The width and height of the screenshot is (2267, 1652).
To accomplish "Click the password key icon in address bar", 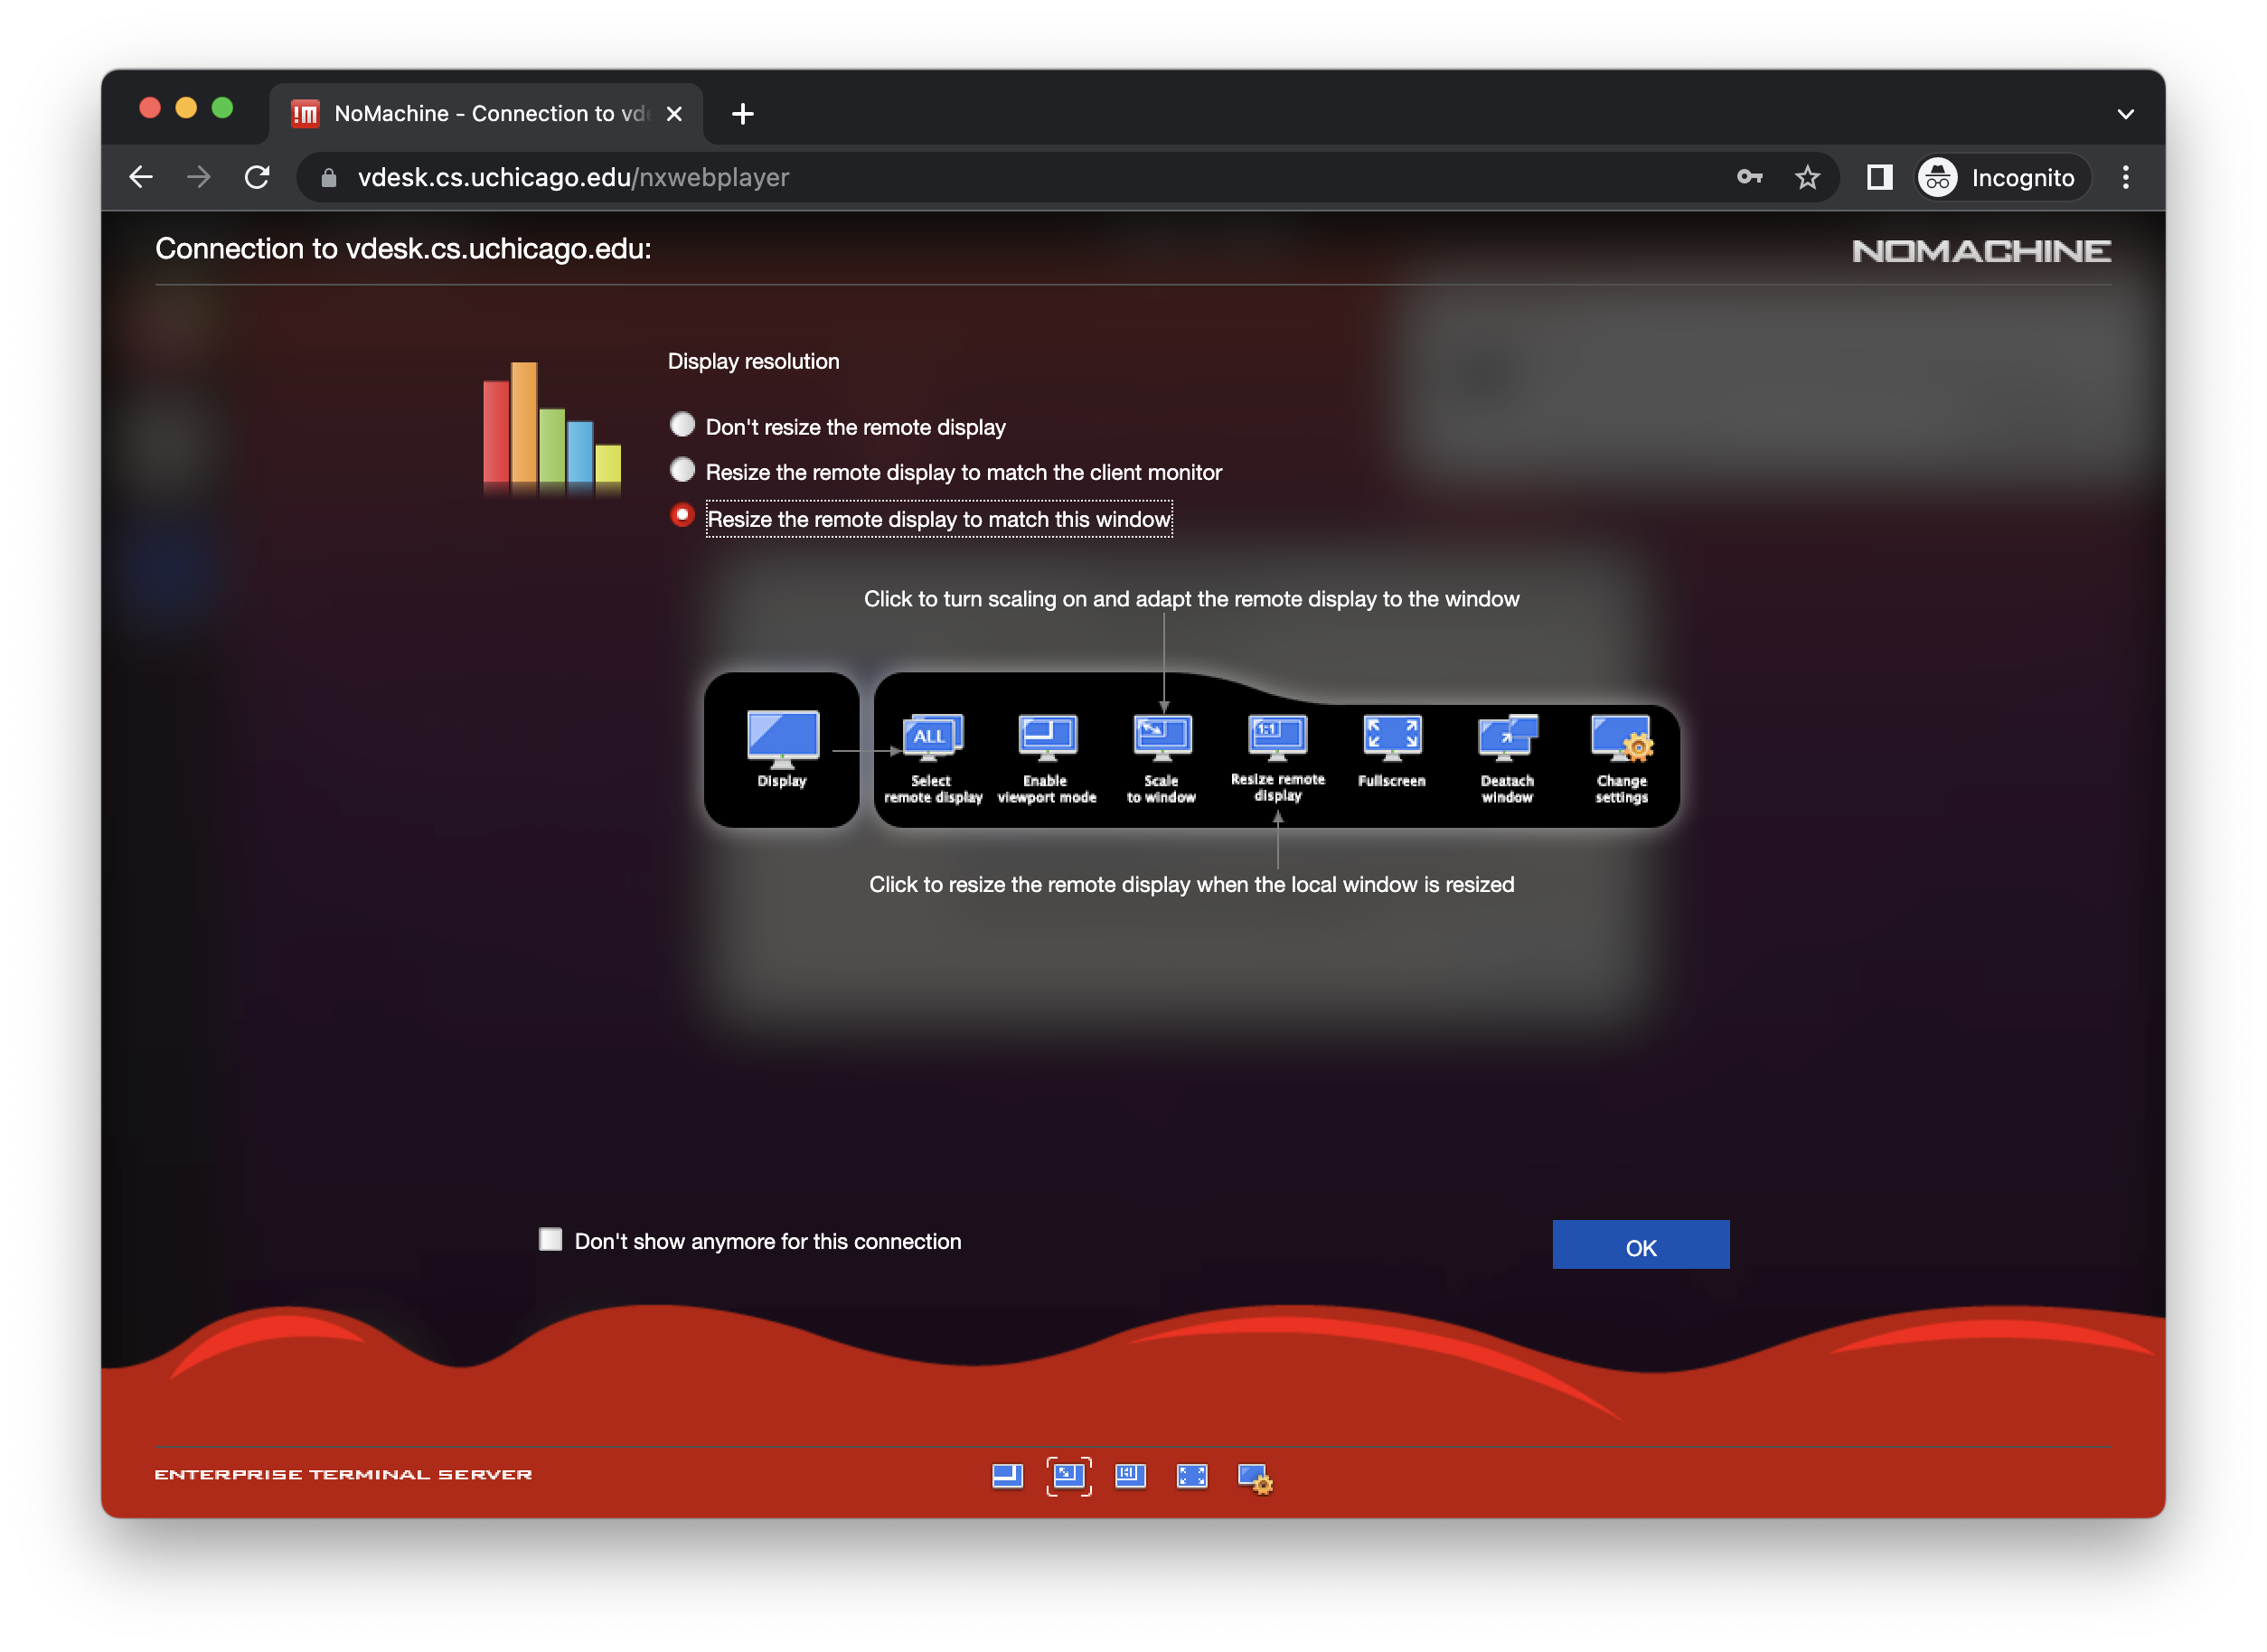I will coord(1749,177).
